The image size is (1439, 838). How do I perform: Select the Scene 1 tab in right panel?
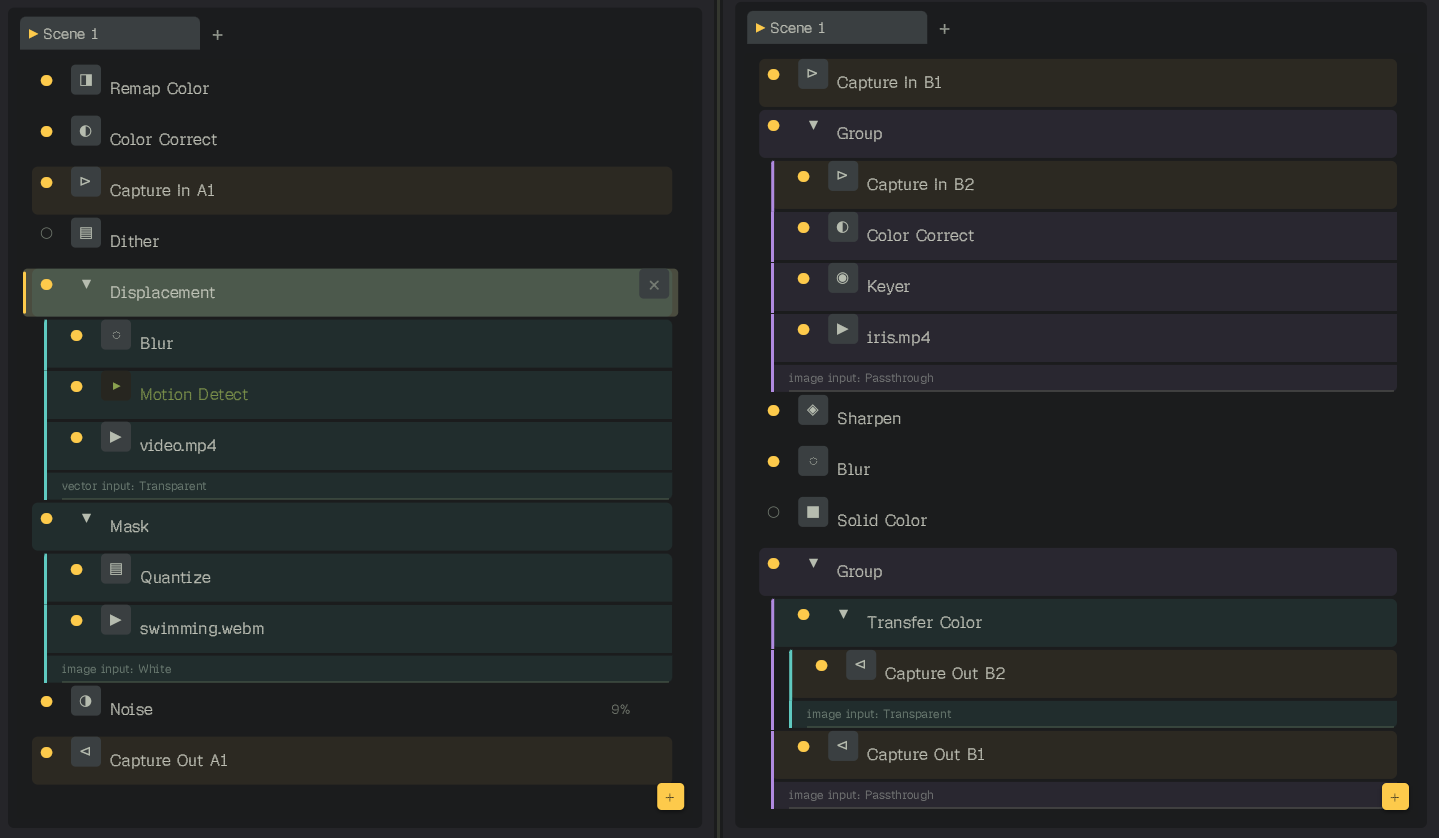click(837, 28)
